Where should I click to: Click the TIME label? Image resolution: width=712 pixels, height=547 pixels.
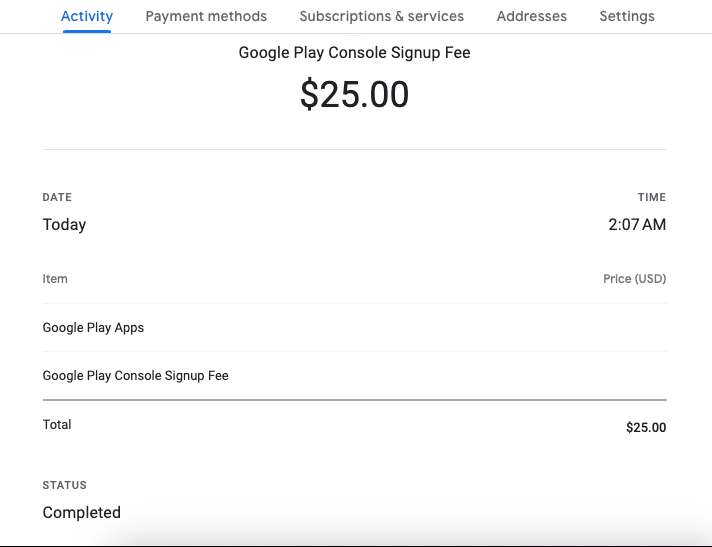coord(651,197)
